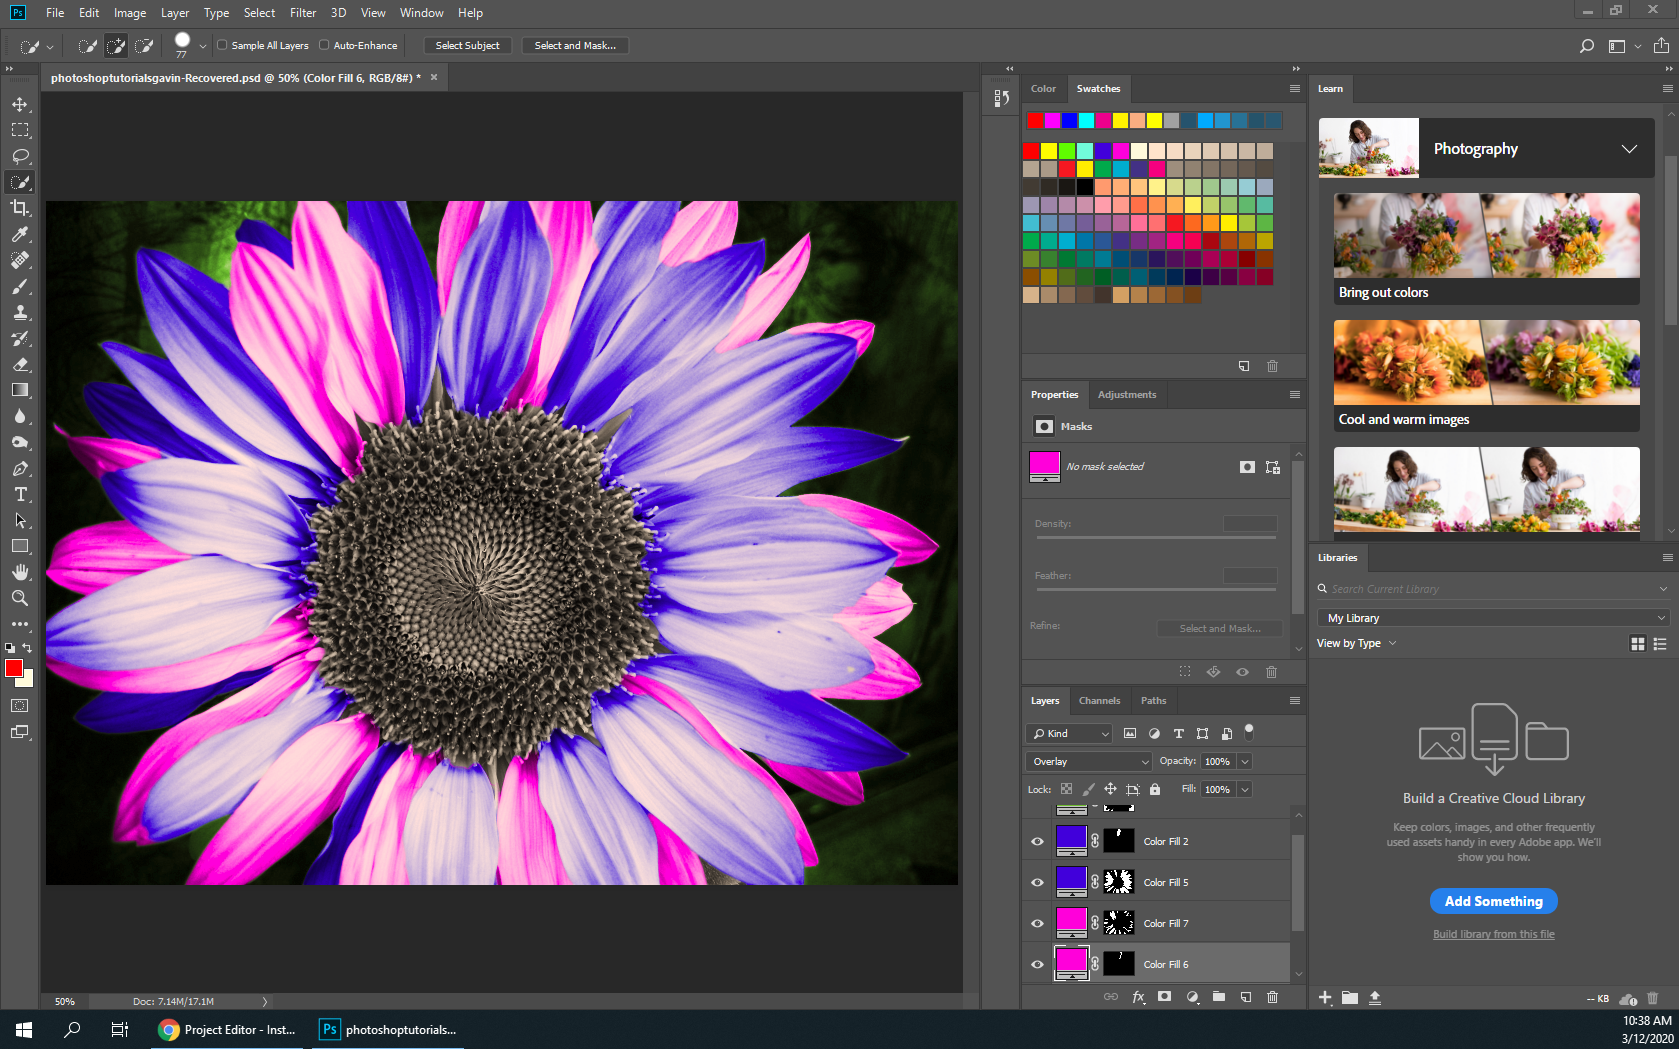Select the Move tool

tap(20, 104)
